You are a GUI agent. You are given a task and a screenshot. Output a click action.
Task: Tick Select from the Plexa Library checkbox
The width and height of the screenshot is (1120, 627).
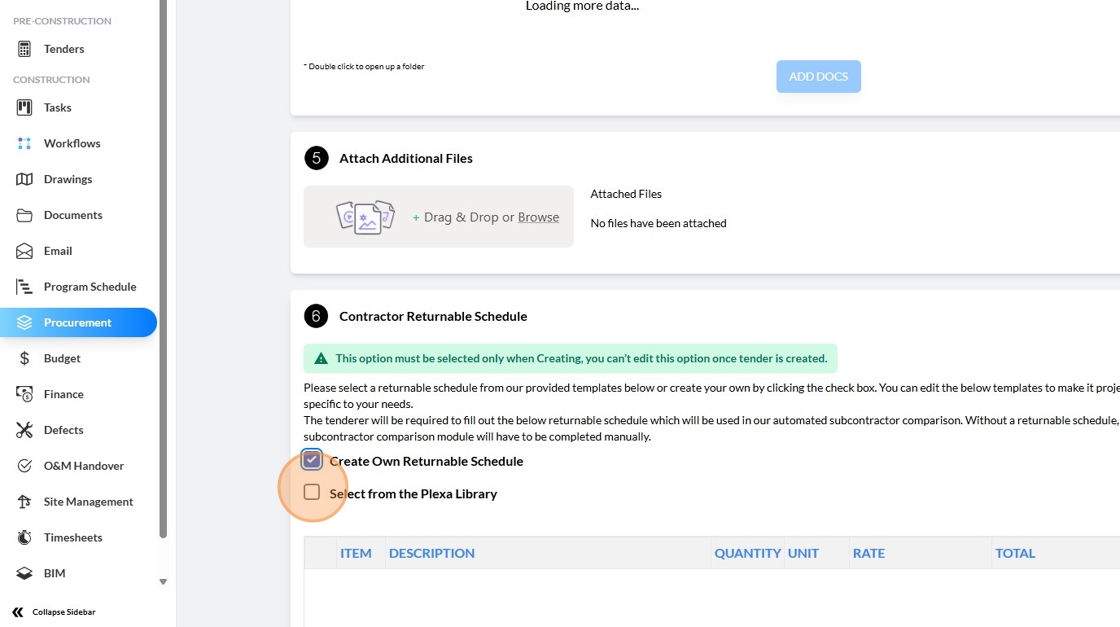[312, 492]
